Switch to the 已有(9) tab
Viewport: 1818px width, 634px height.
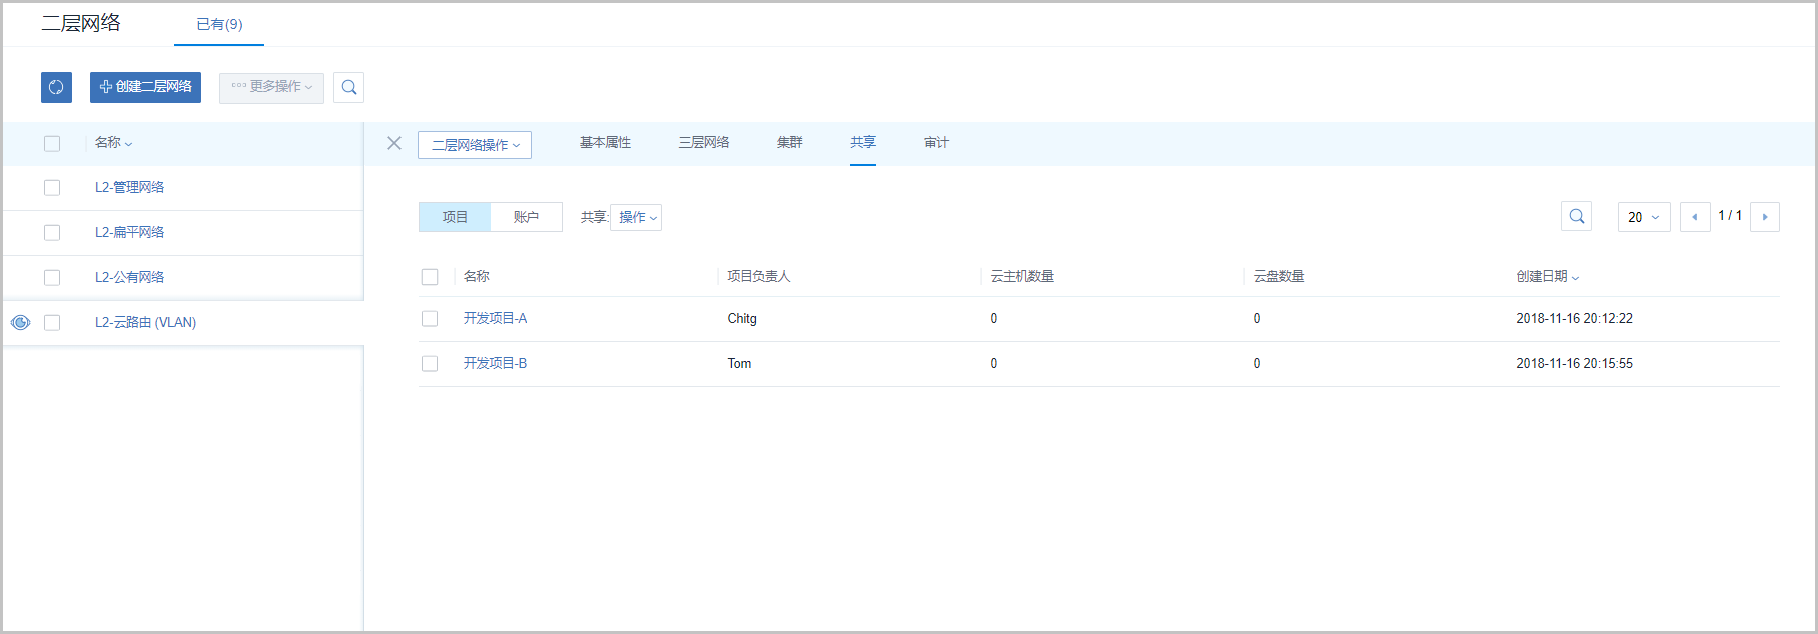pos(219,24)
